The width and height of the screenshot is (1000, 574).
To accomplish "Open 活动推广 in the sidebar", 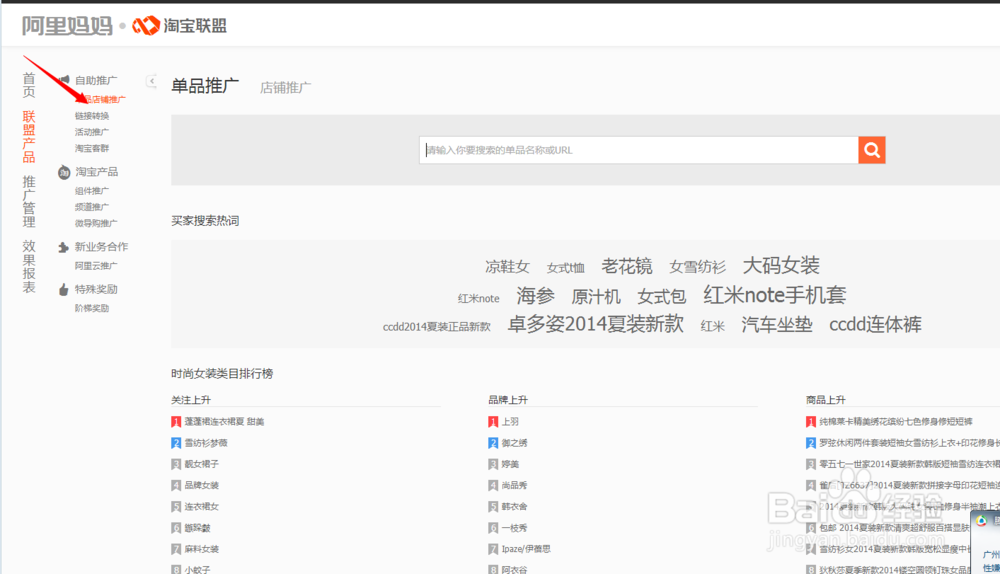I will pyautogui.click(x=92, y=132).
